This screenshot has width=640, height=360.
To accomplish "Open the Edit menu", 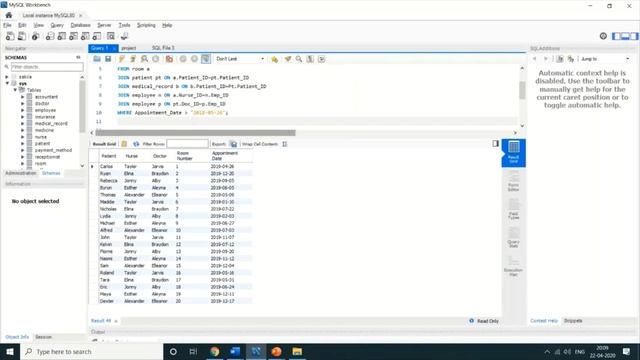I will point(22,25).
